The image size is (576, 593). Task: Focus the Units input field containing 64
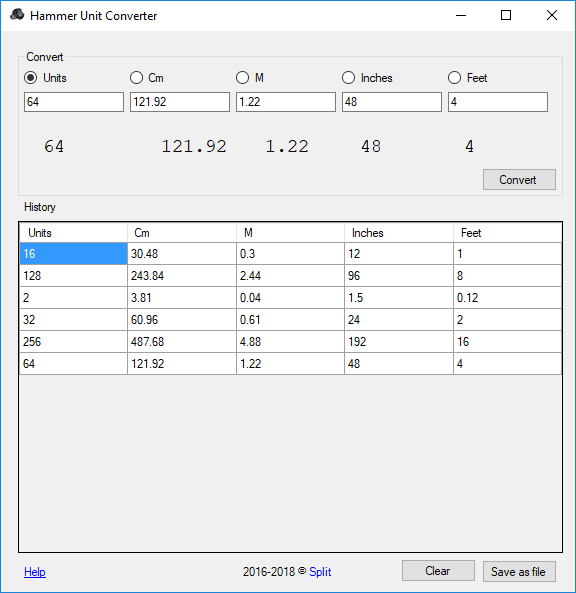point(74,102)
